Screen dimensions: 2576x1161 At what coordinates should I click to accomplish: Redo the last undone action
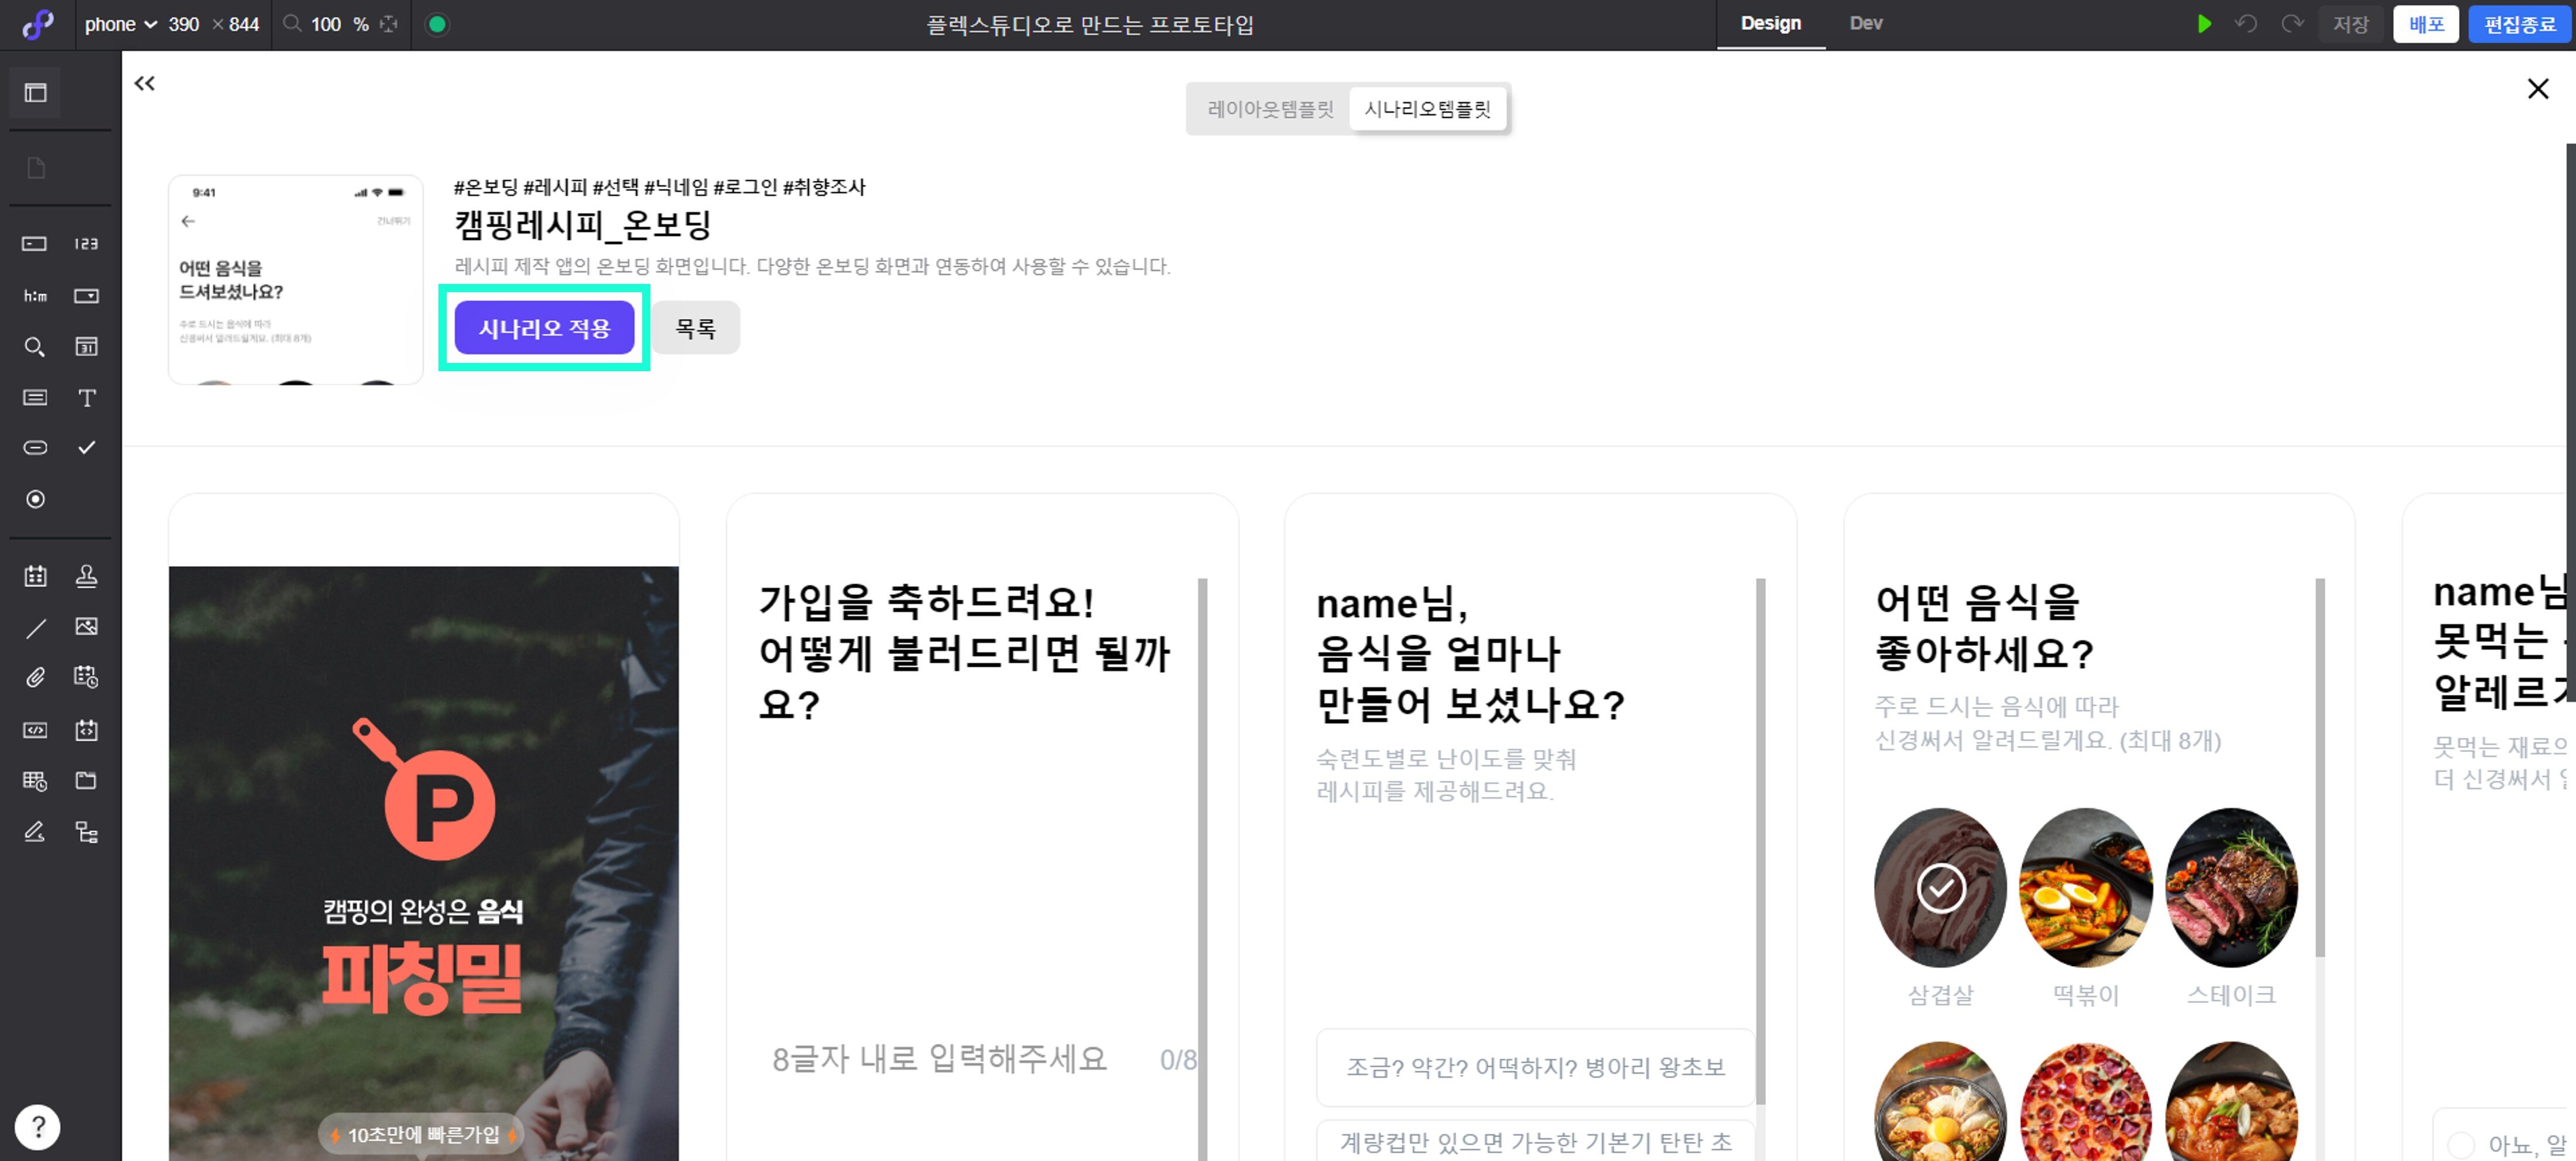[2292, 24]
